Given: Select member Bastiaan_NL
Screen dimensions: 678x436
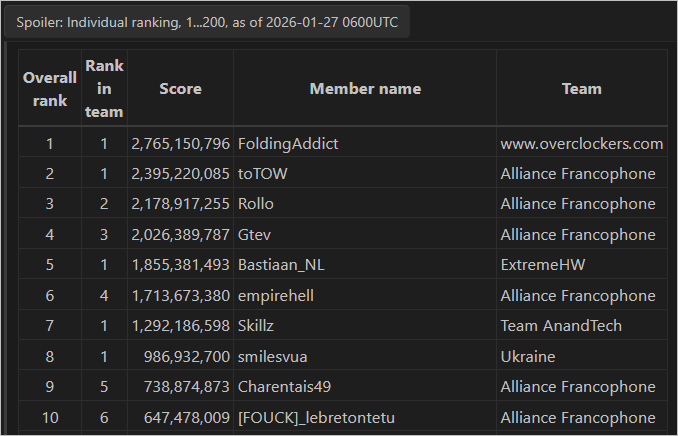Looking at the screenshot, I should [283, 265].
